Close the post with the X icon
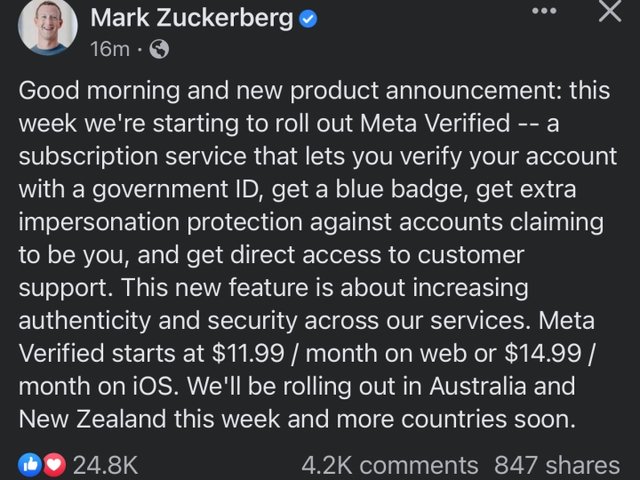This screenshot has height=480, width=640. (609, 13)
